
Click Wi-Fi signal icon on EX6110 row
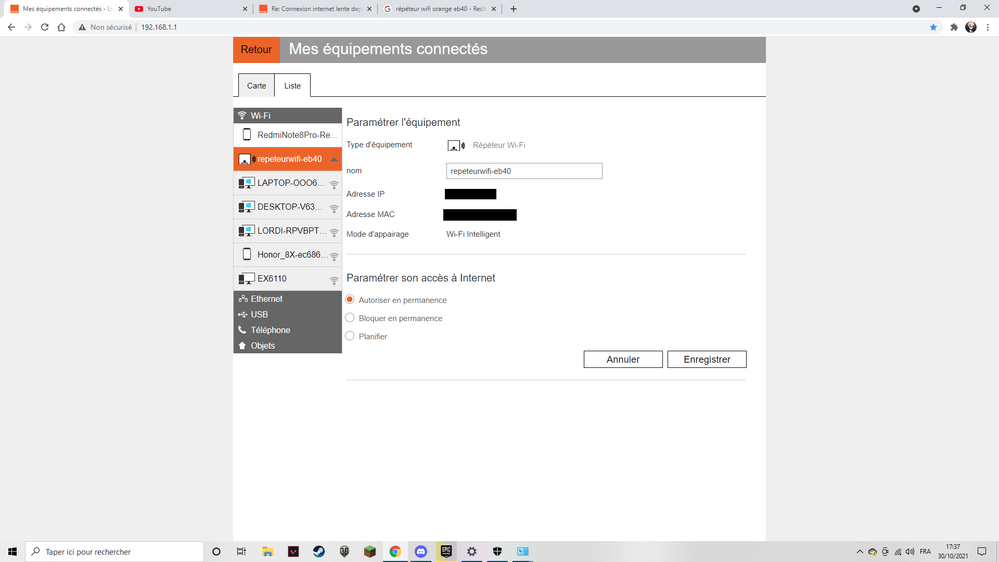click(334, 280)
